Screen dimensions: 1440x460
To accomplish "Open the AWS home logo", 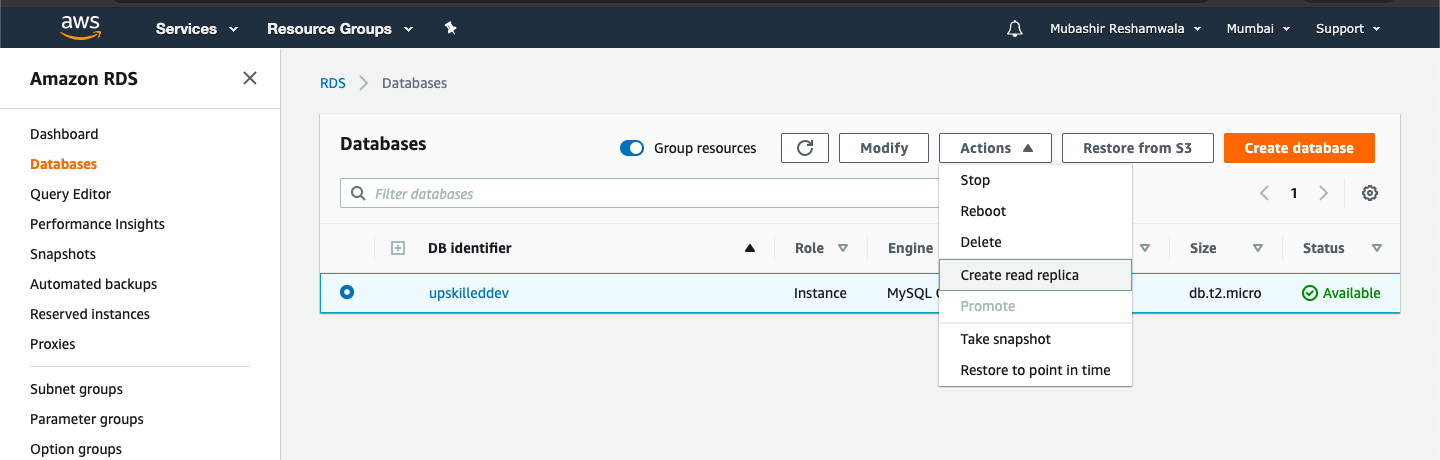I will click(x=80, y=27).
